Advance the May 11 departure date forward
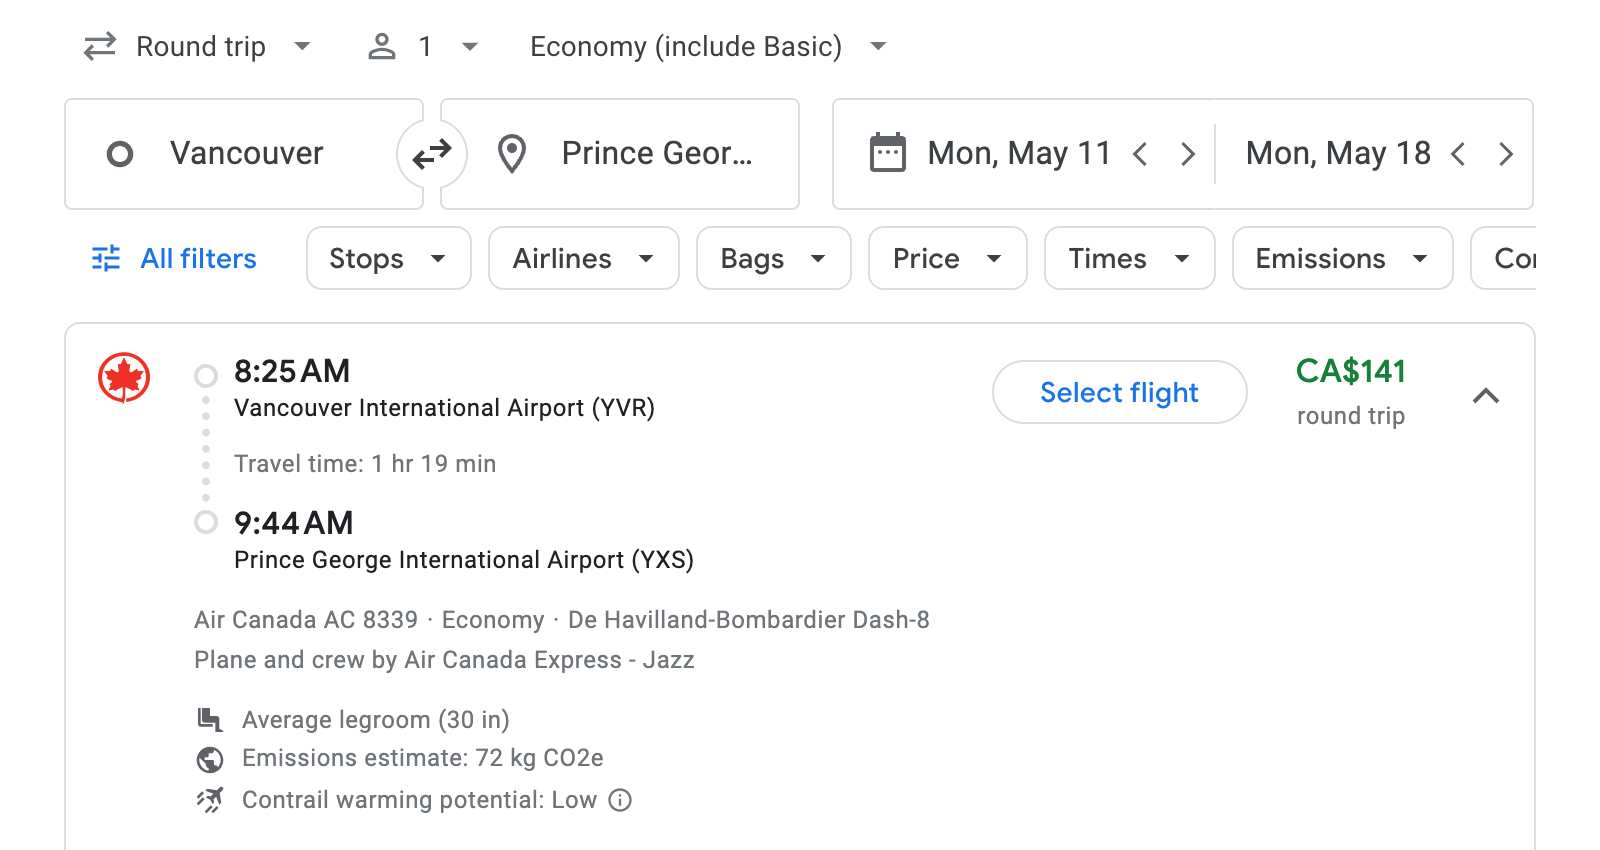The height and width of the screenshot is (850, 1600). coord(1188,153)
